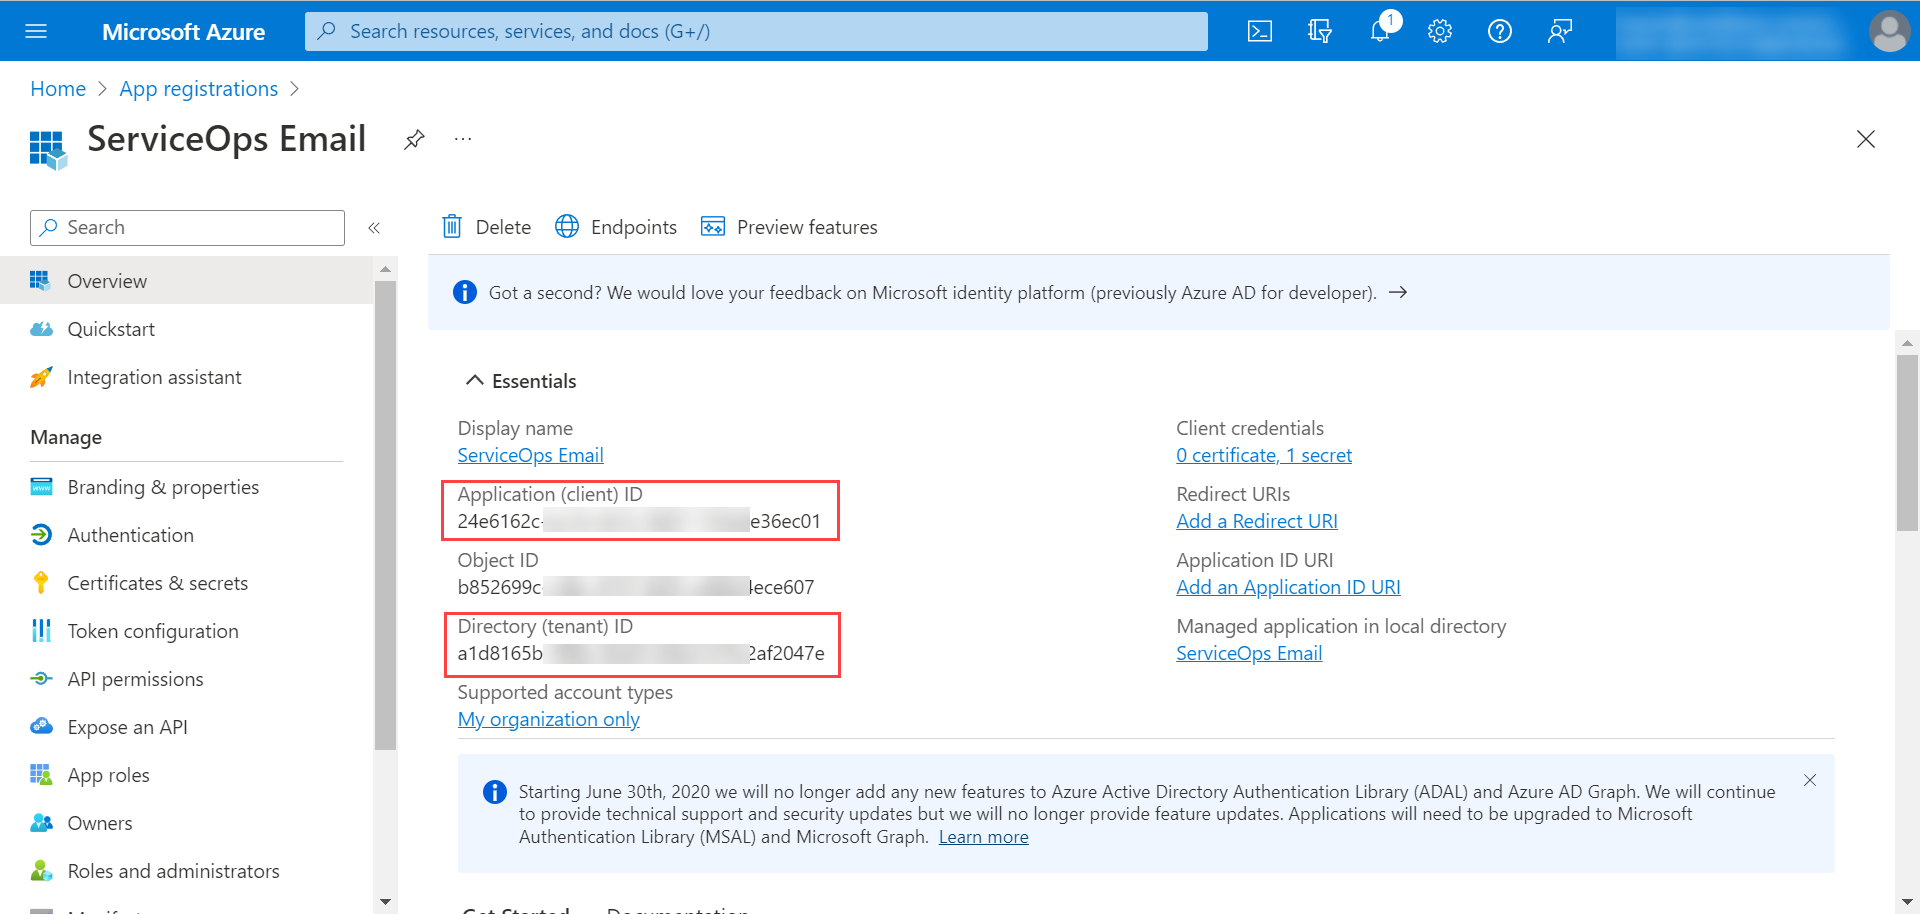
Task: Delete the app registration
Action: pyautogui.click(x=486, y=227)
